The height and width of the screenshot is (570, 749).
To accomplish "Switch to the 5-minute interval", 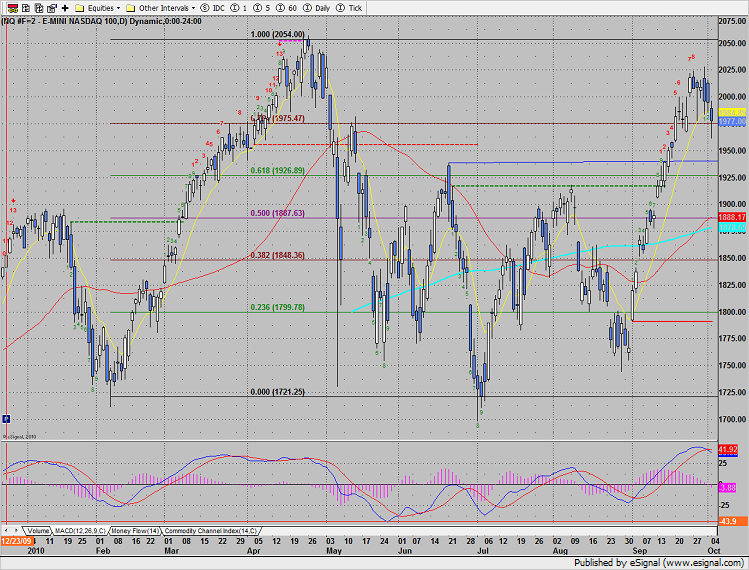I will point(261,8).
